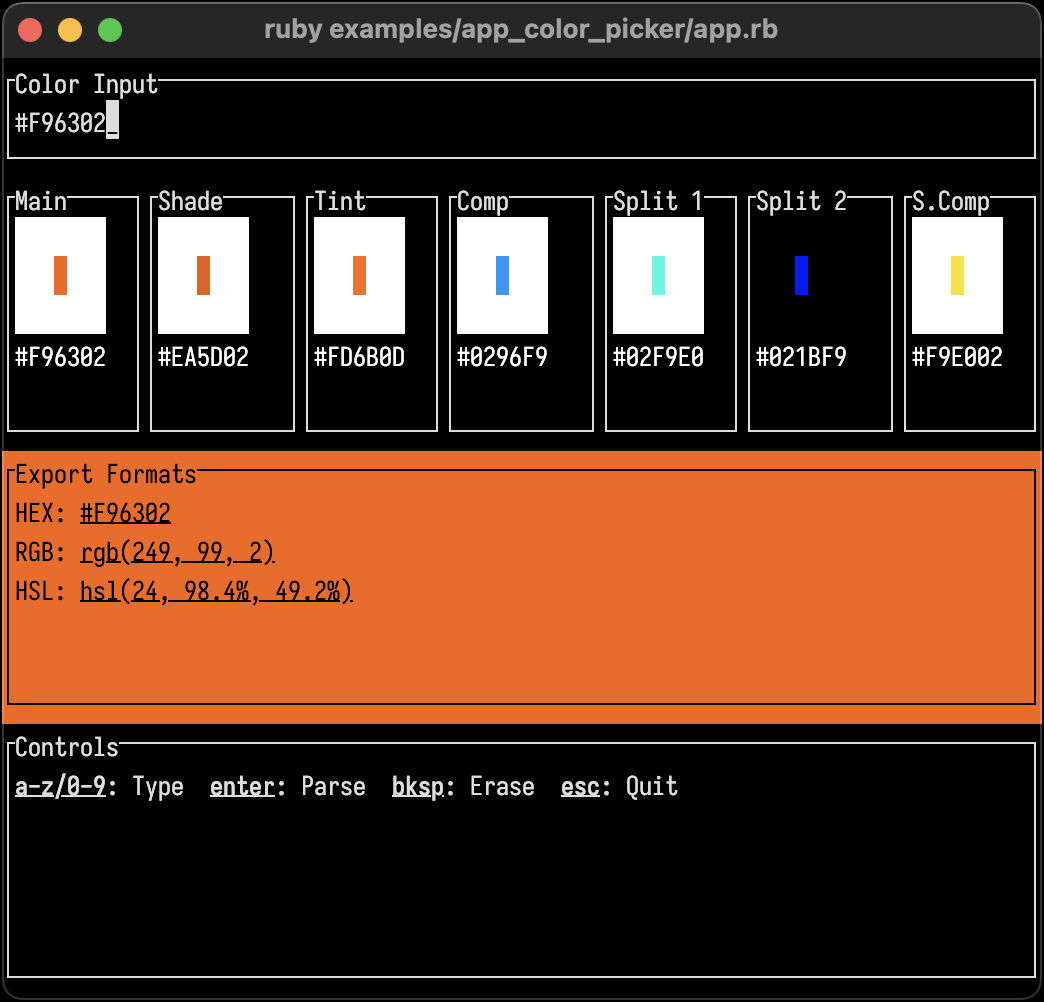
Task: Click the Tint panel title
Action: 340,201
